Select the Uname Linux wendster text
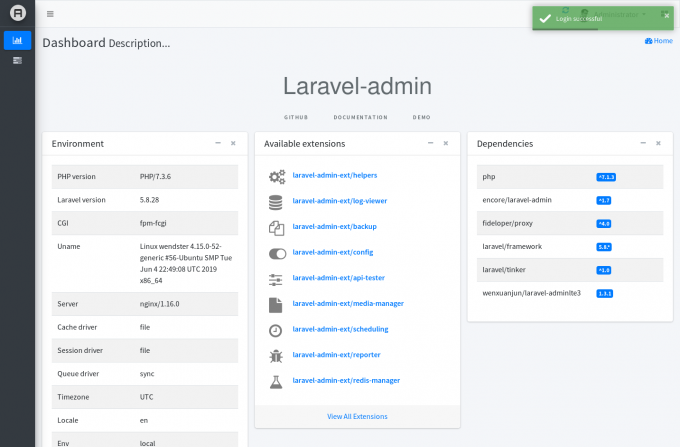680x447 pixels. click(x=186, y=263)
